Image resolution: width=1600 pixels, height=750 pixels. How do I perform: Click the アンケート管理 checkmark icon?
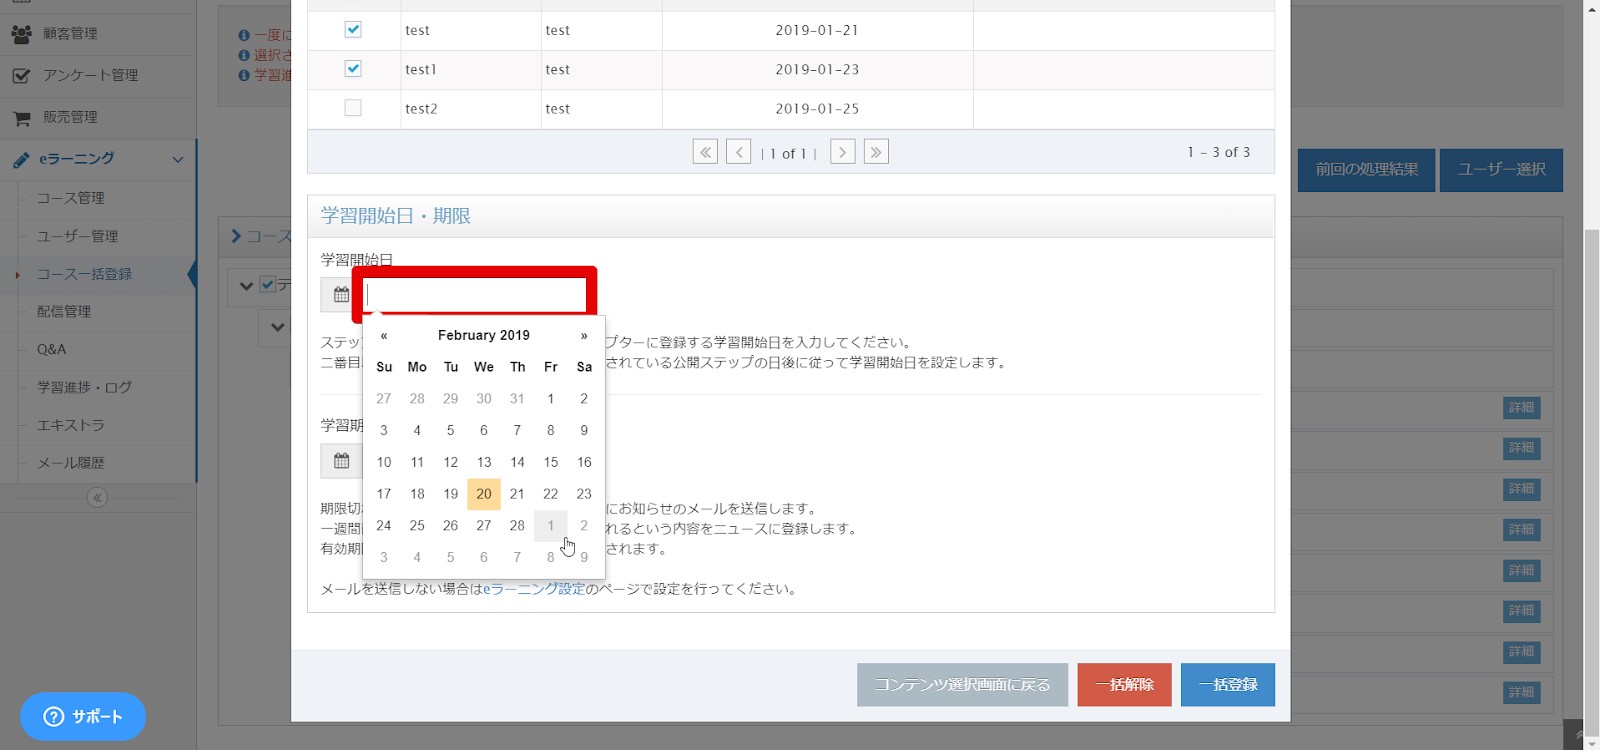21,76
